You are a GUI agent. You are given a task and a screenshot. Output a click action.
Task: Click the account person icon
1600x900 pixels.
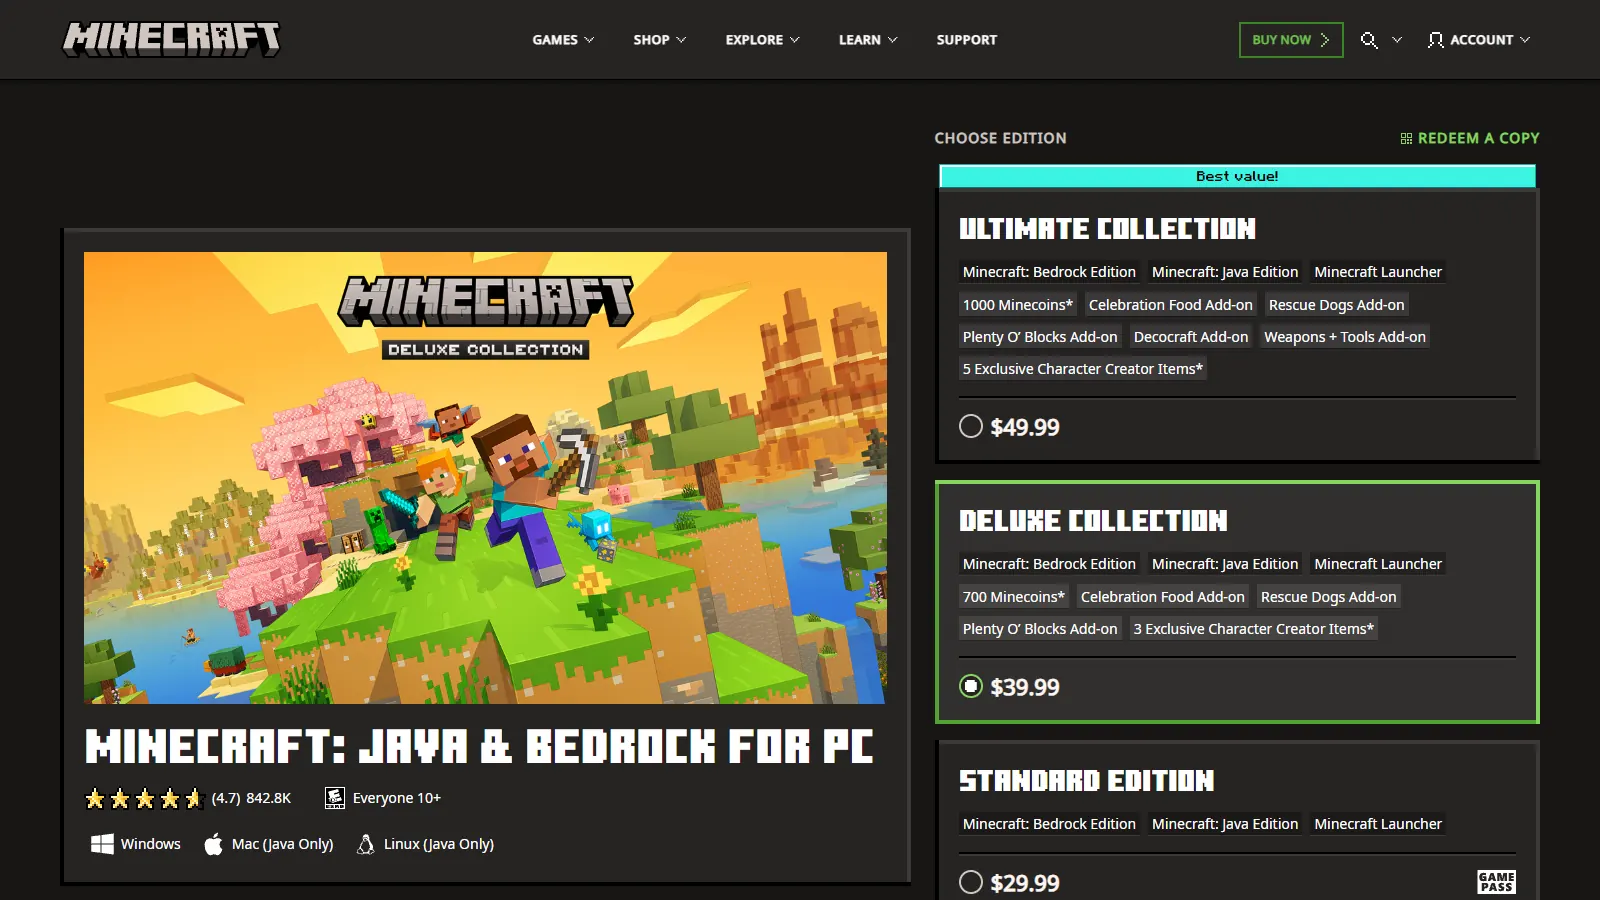click(x=1435, y=40)
